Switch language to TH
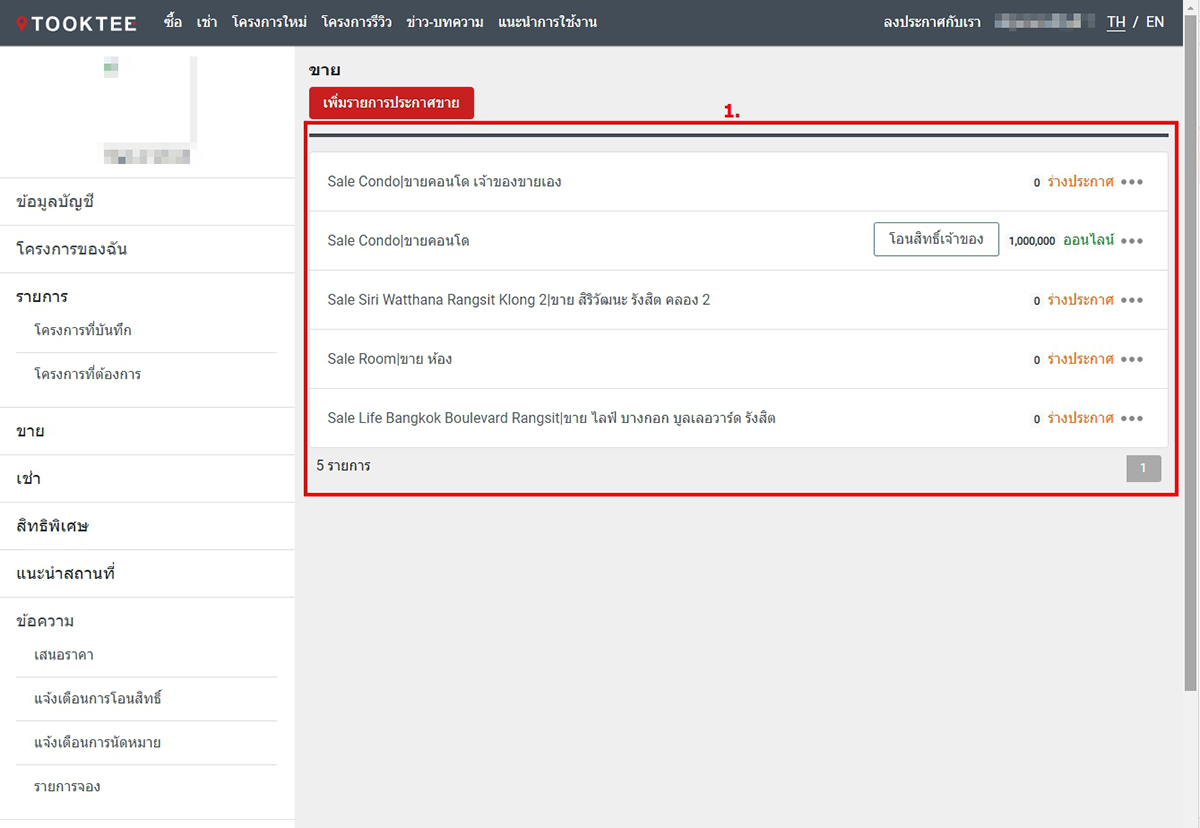Viewport: 1200px width, 828px height. pos(1116,22)
